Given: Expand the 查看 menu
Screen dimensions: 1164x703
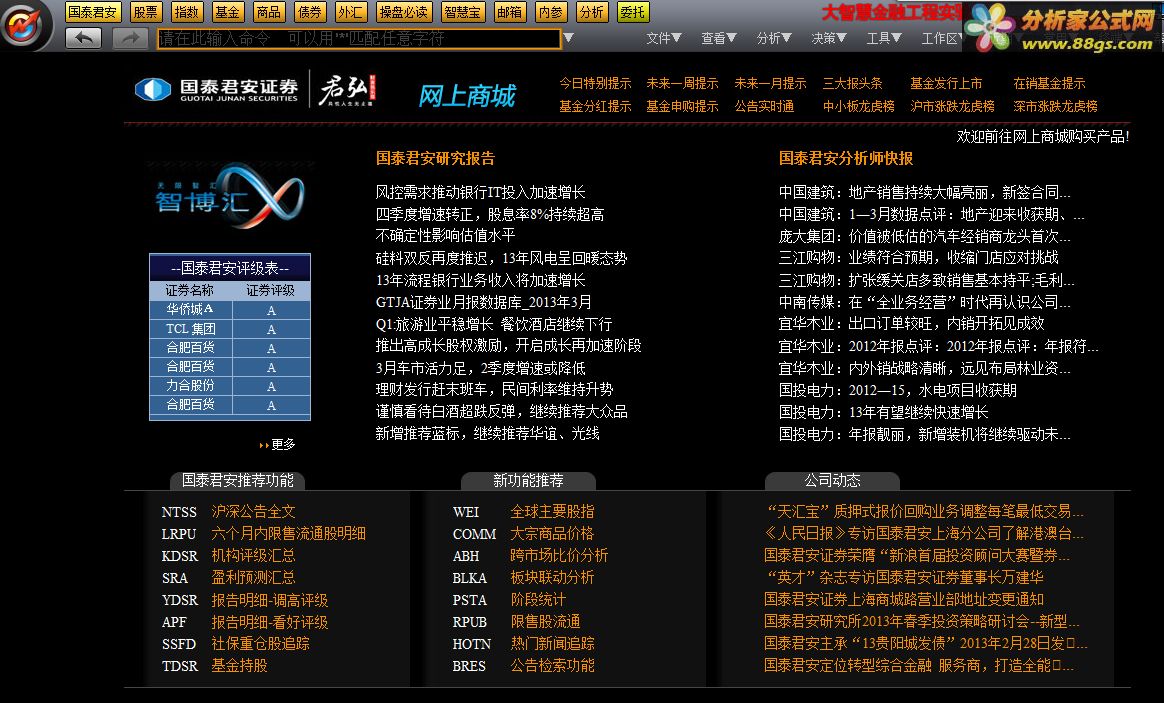Looking at the screenshot, I should coord(719,38).
